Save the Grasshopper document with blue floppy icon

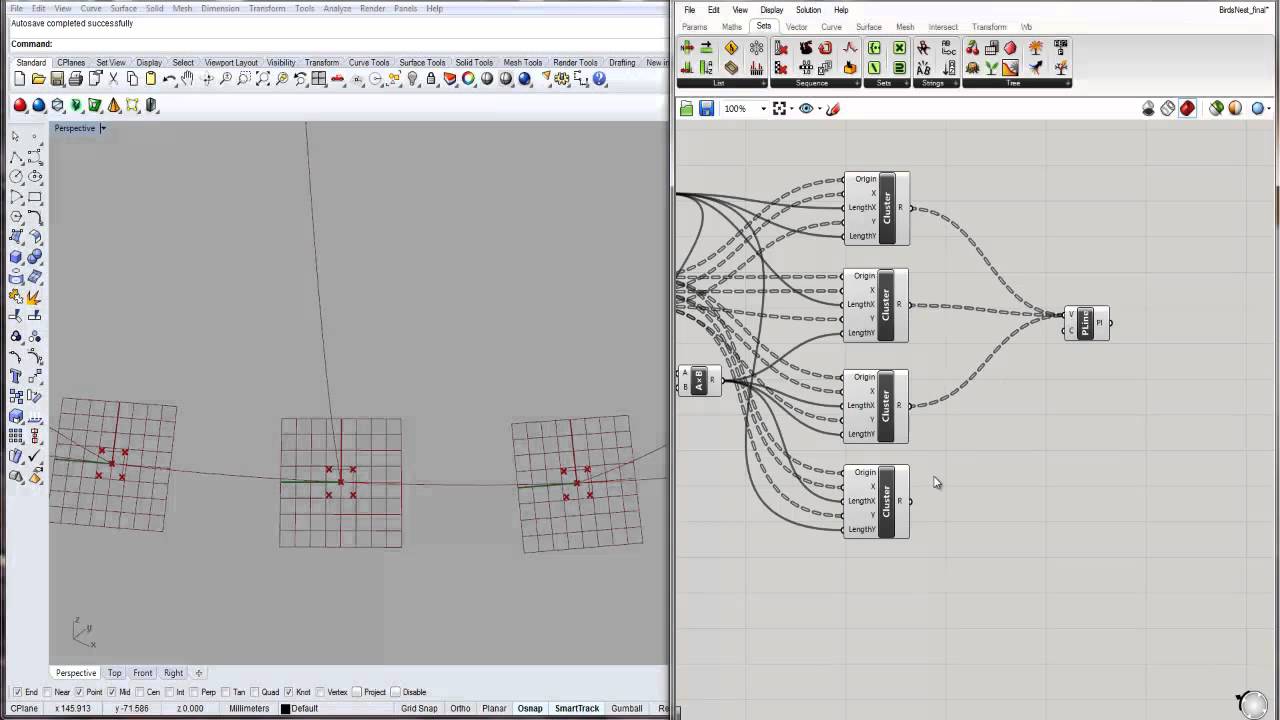click(706, 108)
